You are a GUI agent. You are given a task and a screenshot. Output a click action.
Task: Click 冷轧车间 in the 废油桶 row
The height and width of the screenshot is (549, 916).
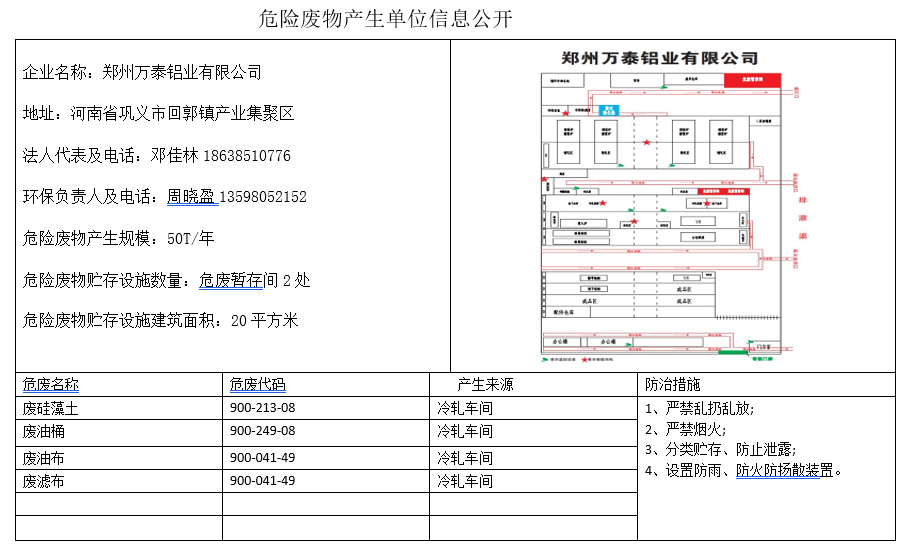click(x=465, y=432)
